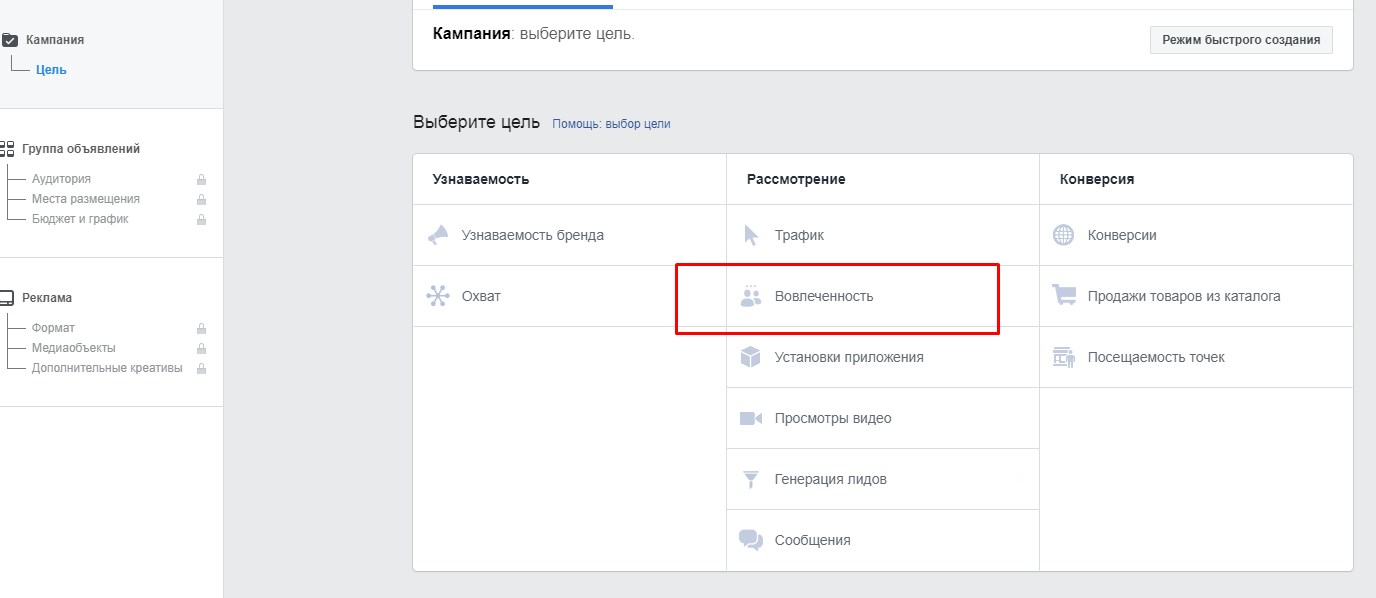Image resolution: width=1376 pixels, height=598 pixels.
Task: Open Аудитория in the ad set section
Action: point(61,179)
